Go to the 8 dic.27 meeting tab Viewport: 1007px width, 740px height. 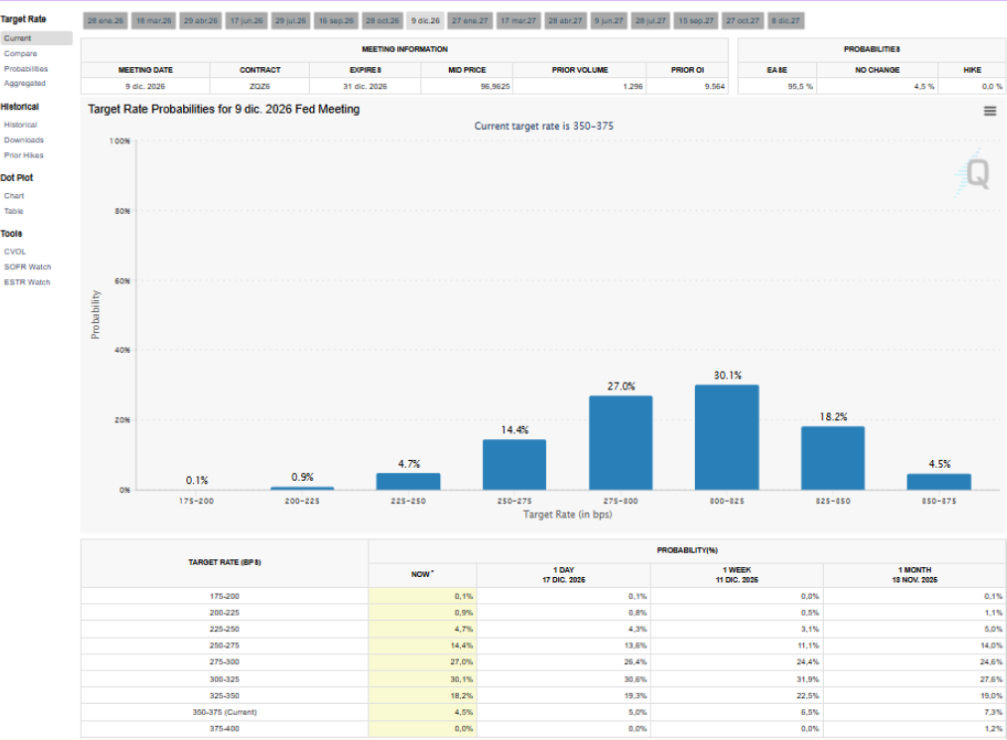786,20
